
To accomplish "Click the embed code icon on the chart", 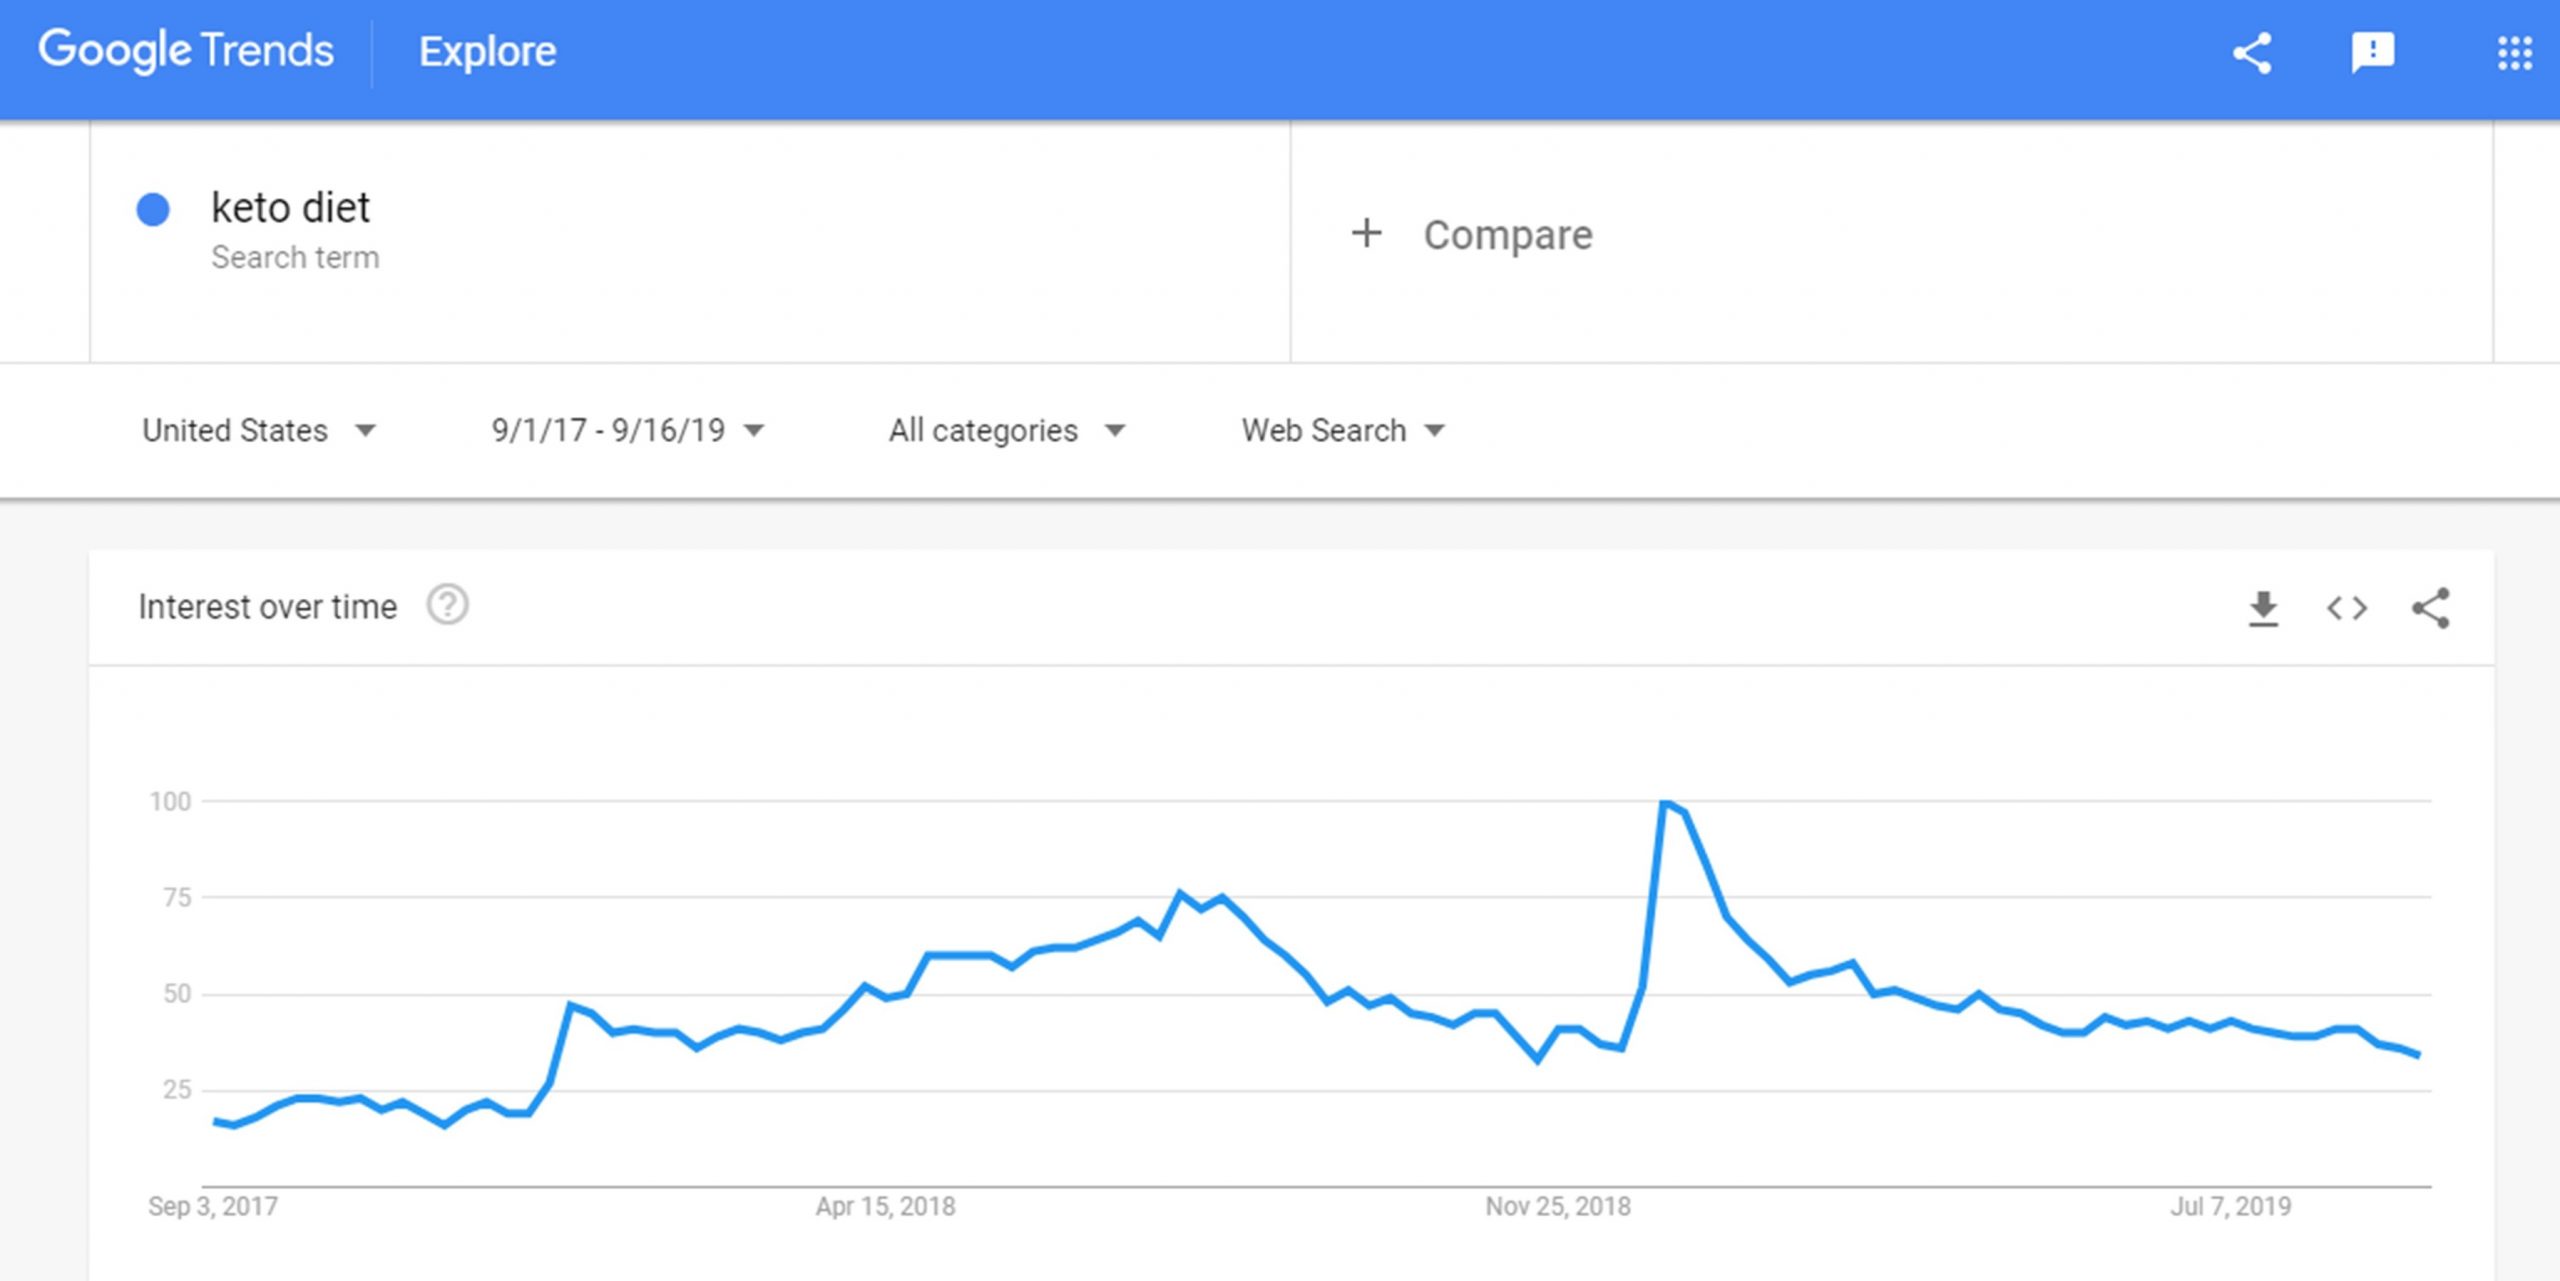I will pos(2346,608).
